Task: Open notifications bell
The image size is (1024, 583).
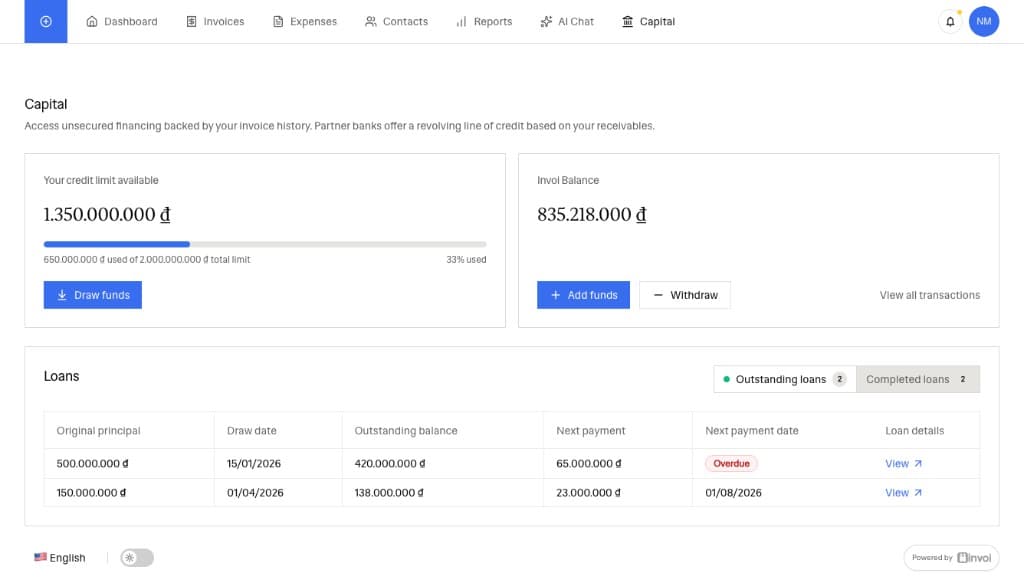Action: pyautogui.click(x=950, y=22)
